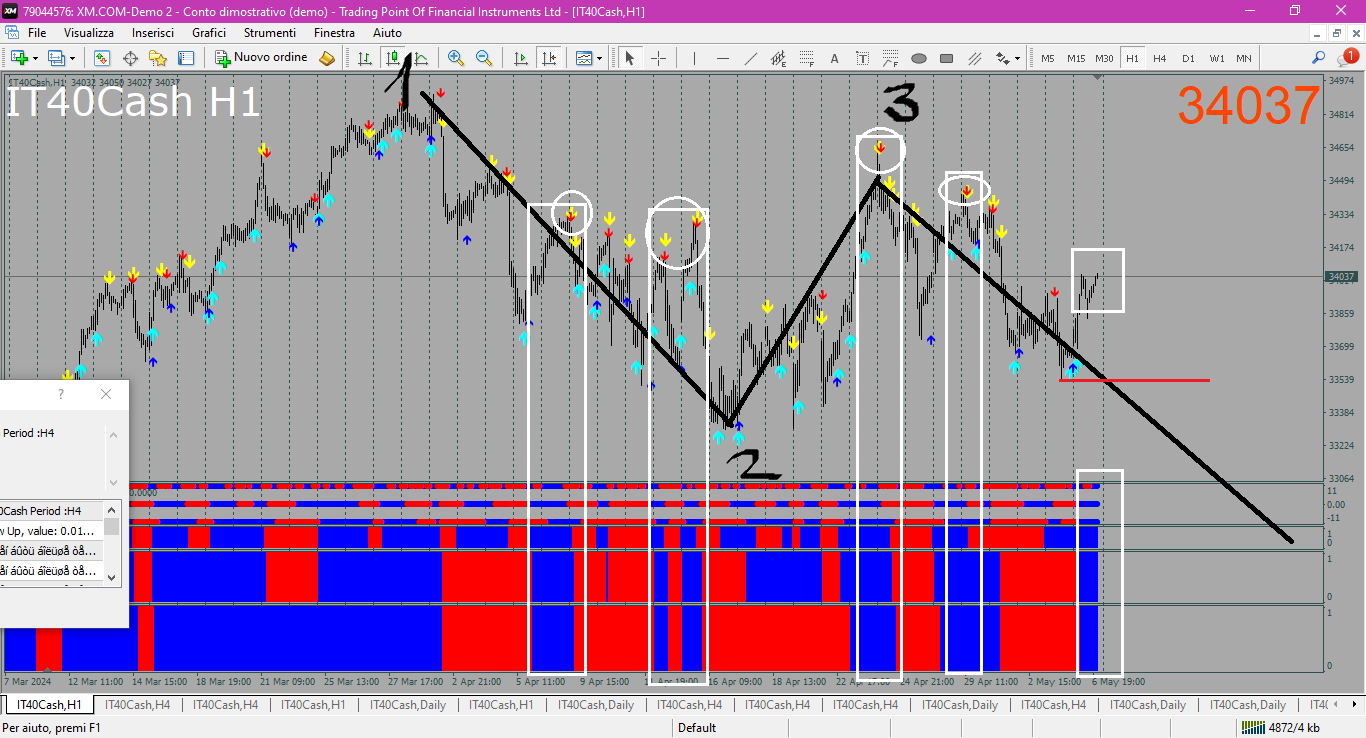Switch timeframe to M30
1366x738 pixels.
coord(1104,58)
